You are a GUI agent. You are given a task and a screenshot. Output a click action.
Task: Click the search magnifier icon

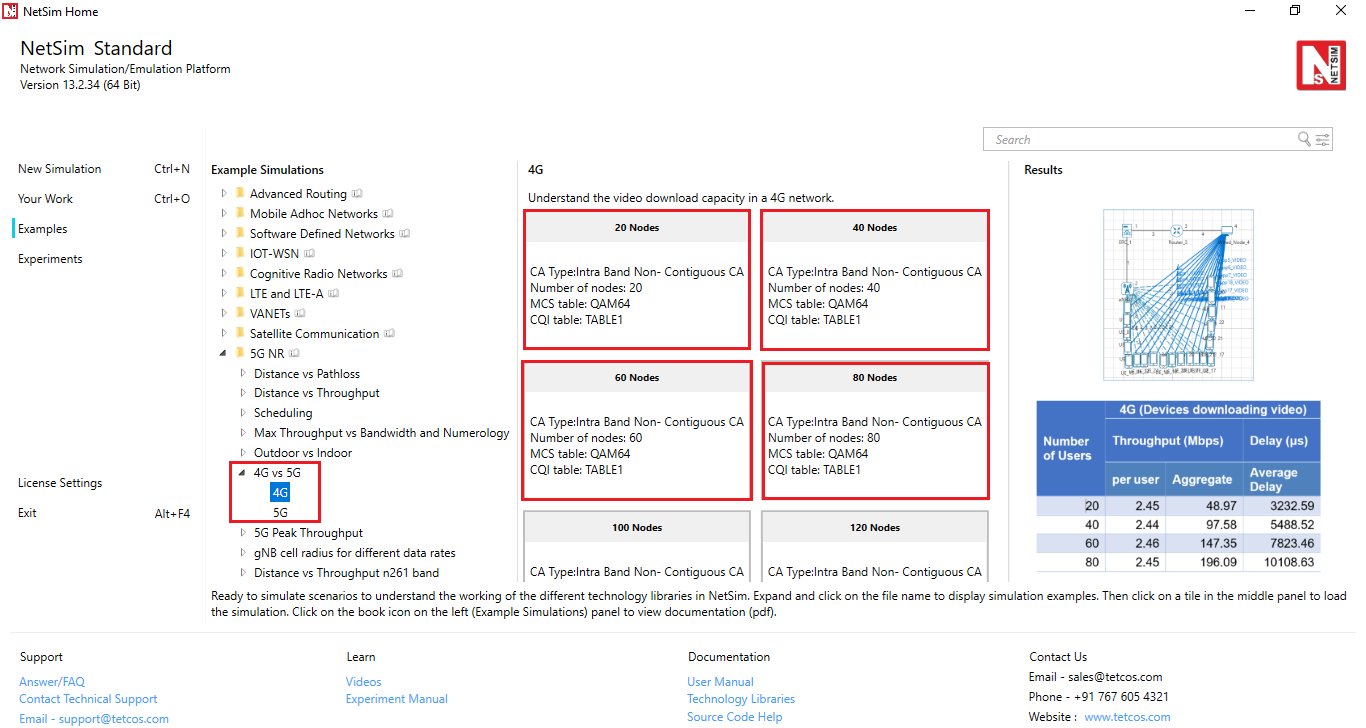[x=1304, y=140]
